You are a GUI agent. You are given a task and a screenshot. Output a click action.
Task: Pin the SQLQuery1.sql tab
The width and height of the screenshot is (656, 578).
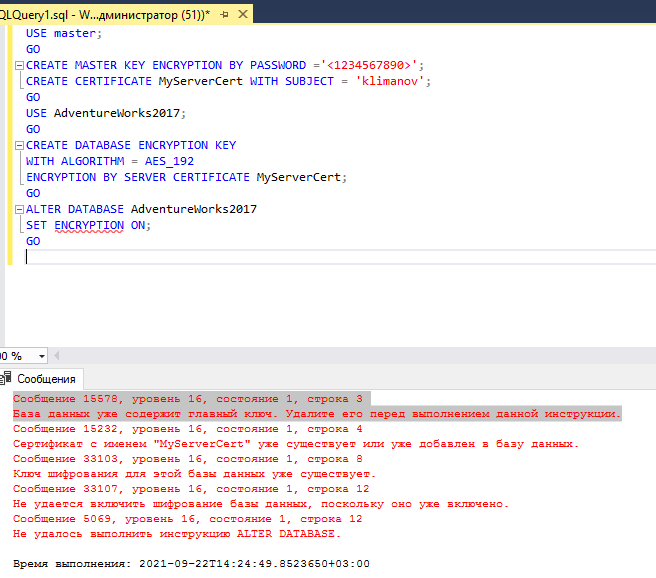[x=224, y=15]
